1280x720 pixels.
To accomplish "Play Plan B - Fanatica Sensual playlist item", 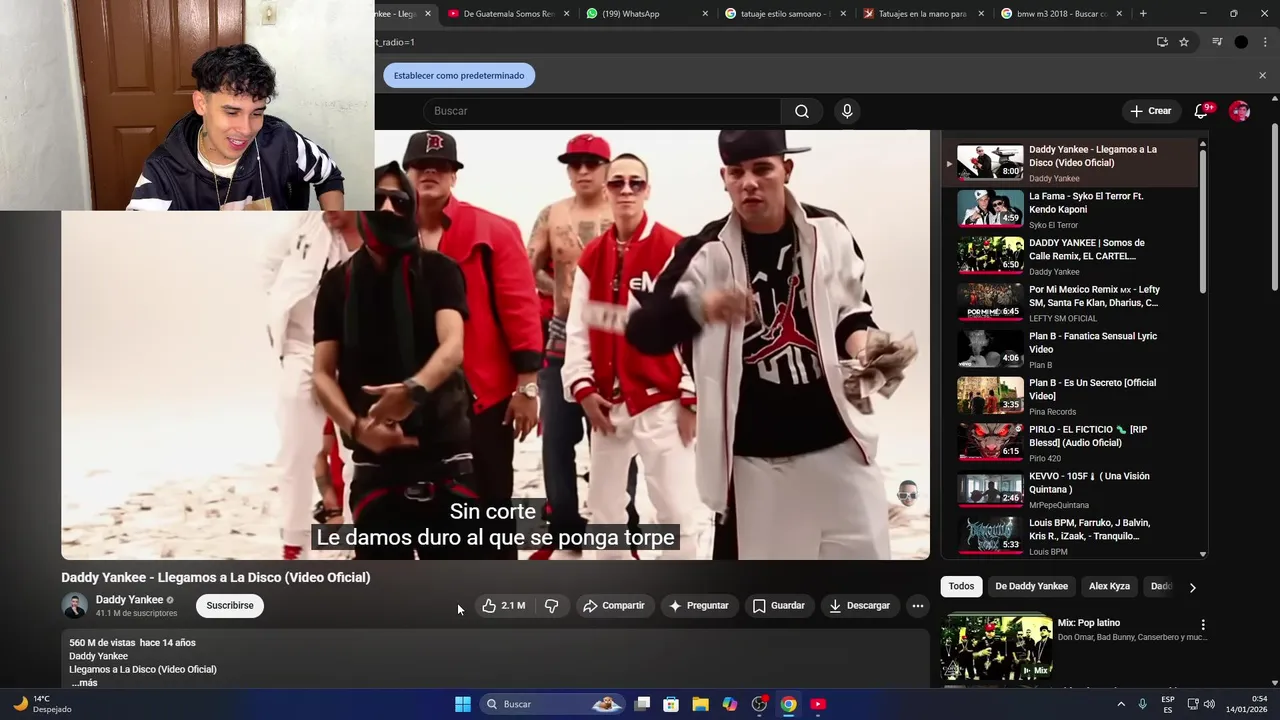I will [1070, 350].
